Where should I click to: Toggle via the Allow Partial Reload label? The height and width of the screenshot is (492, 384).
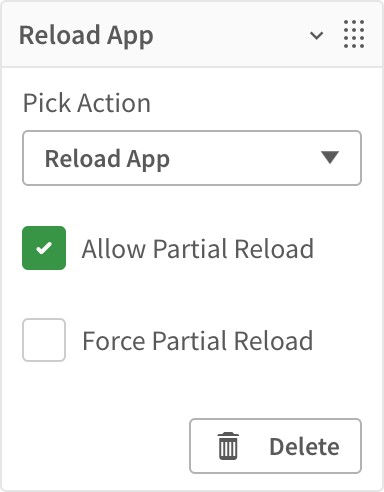[x=198, y=249]
